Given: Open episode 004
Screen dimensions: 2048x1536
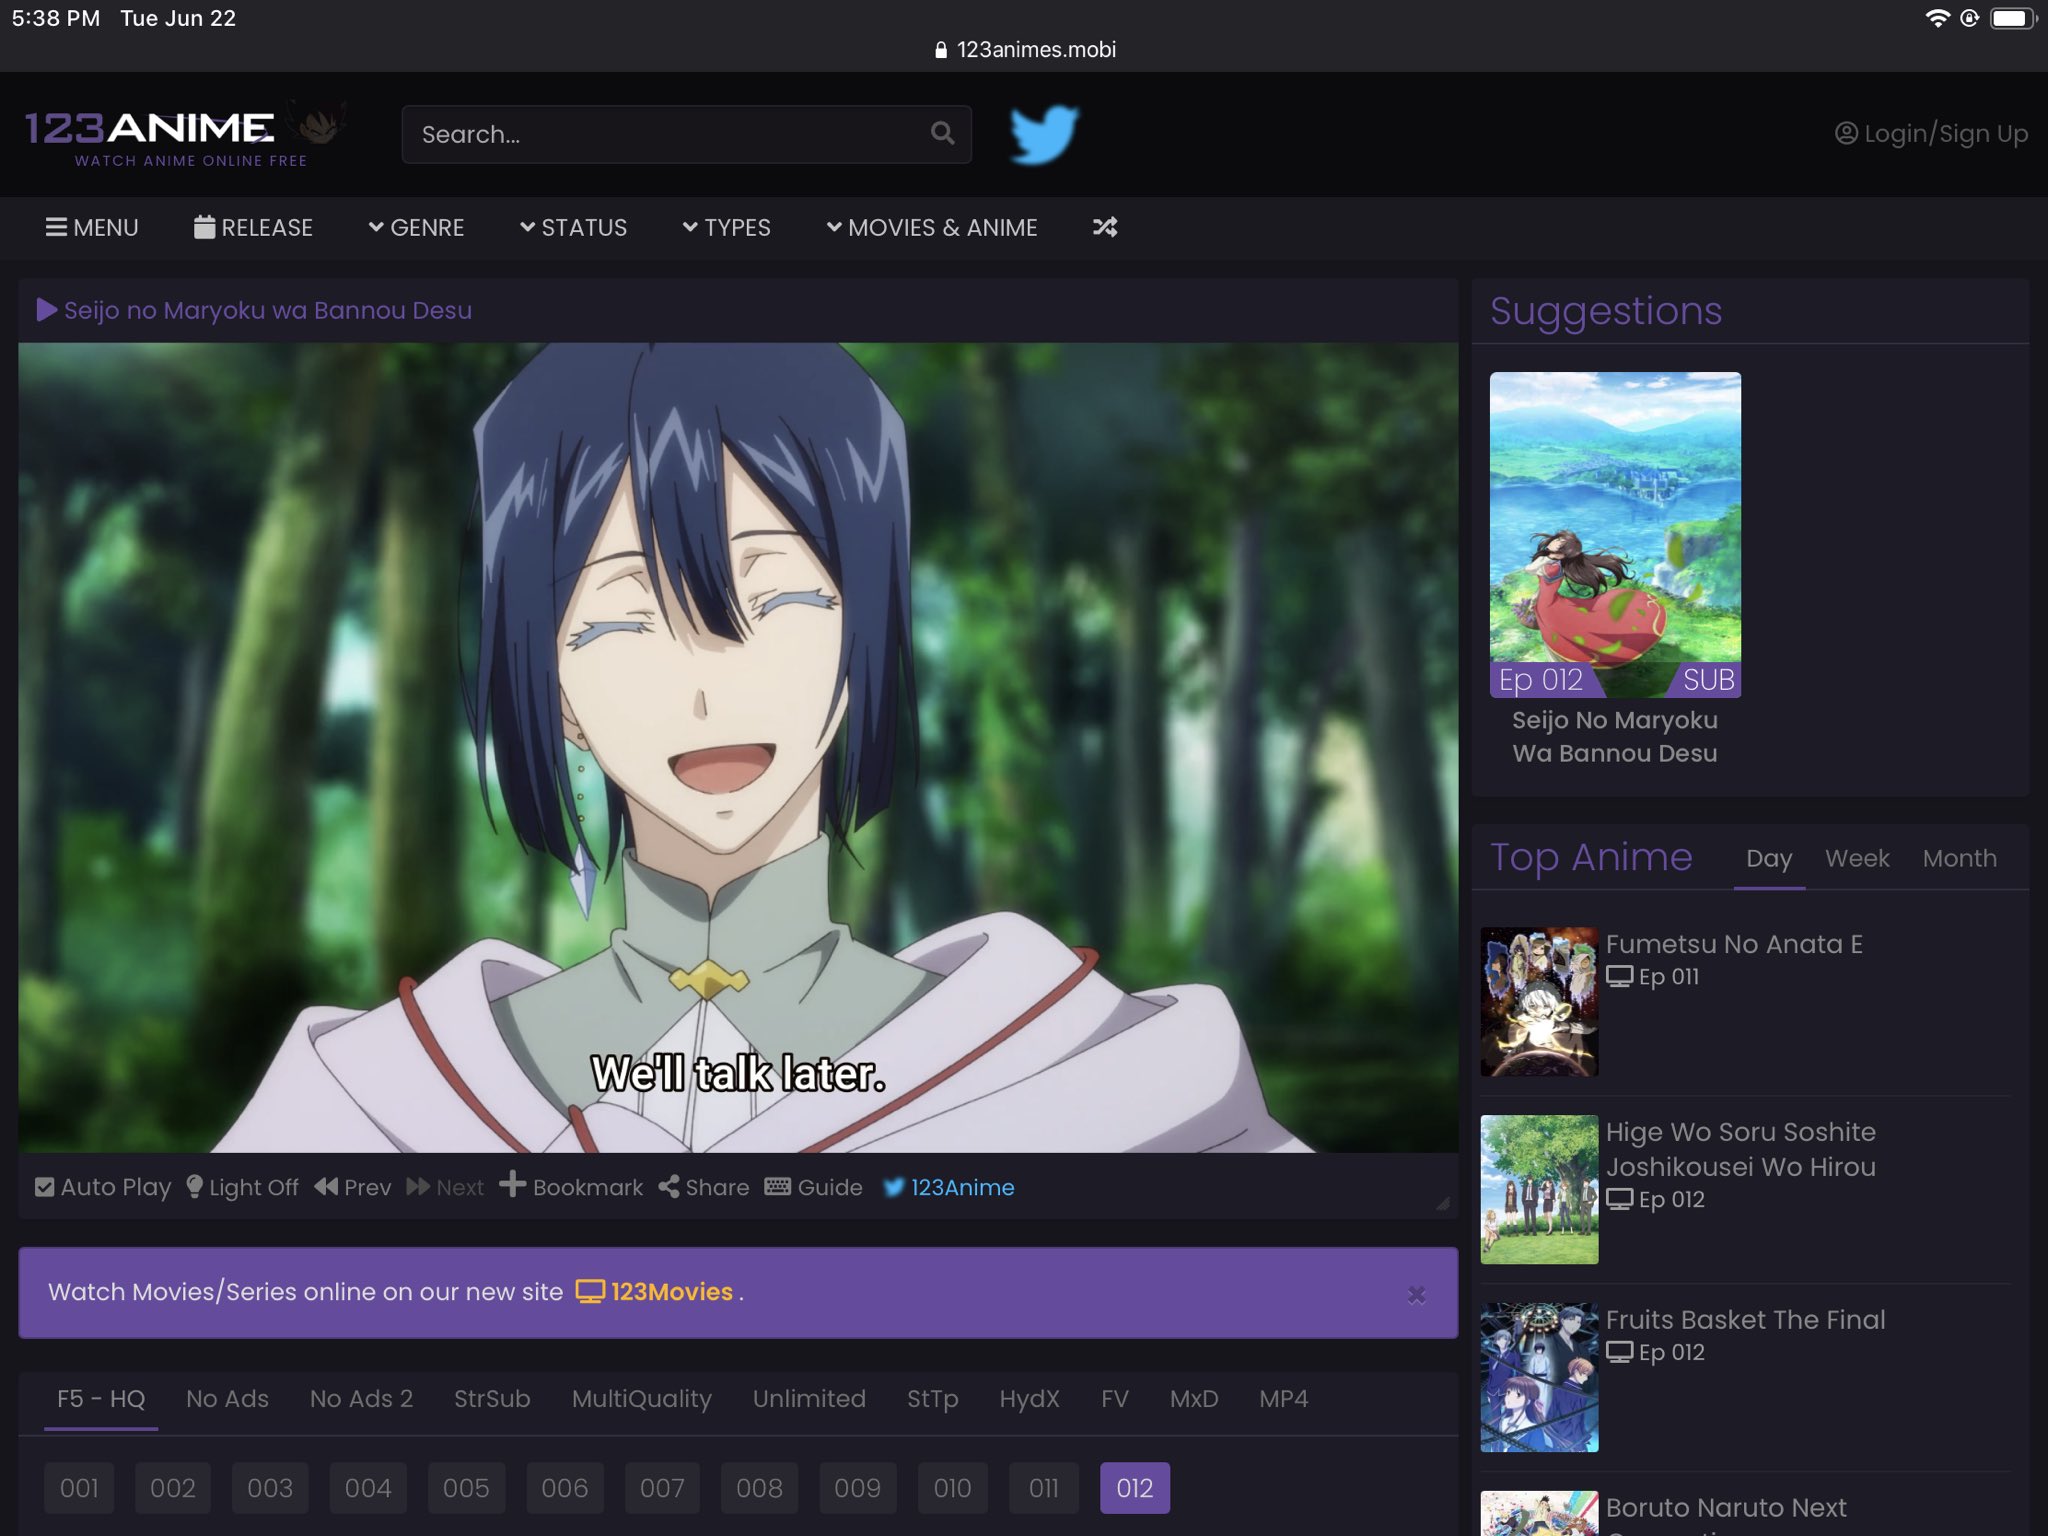Looking at the screenshot, I should [368, 1488].
